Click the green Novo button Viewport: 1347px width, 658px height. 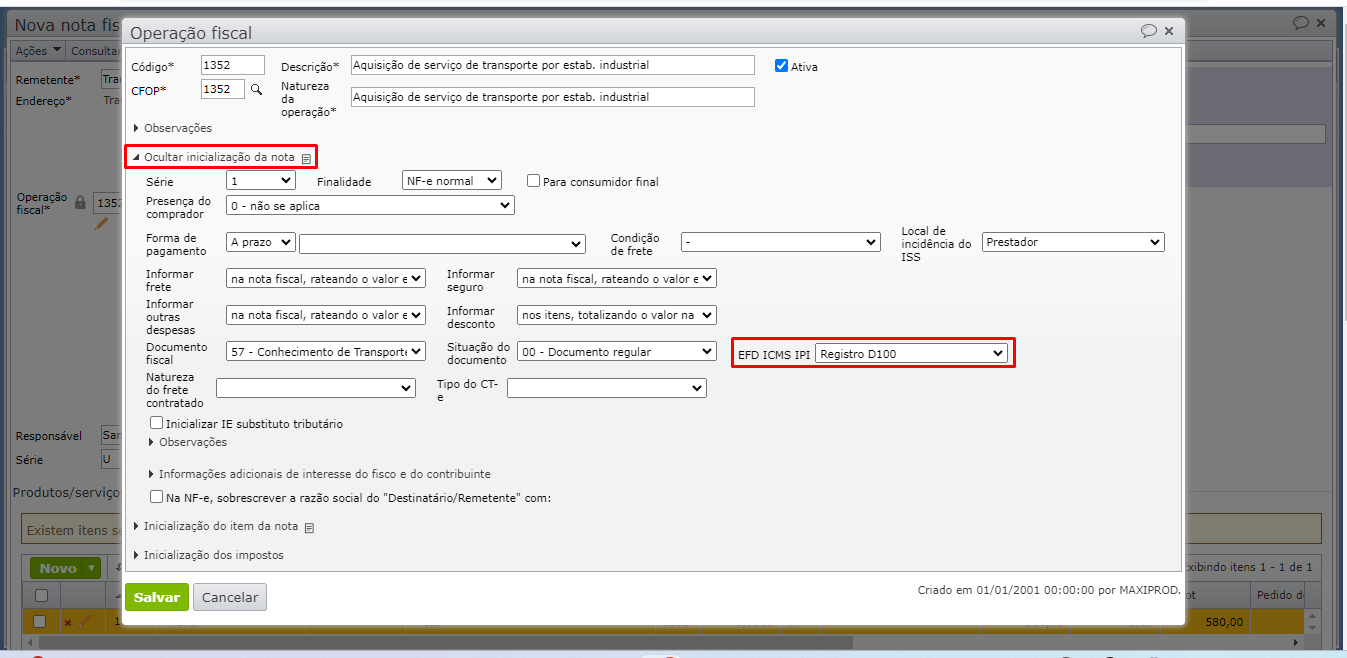(x=58, y=568)
